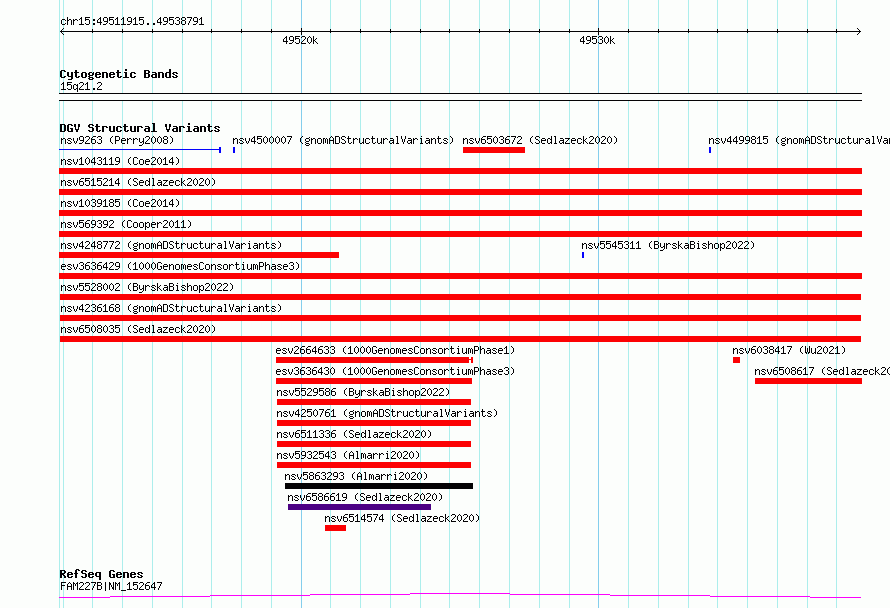Viewport: 890px width, 608px height.
Task: Click the red bar under esv3636430
Action: (374, 381)
